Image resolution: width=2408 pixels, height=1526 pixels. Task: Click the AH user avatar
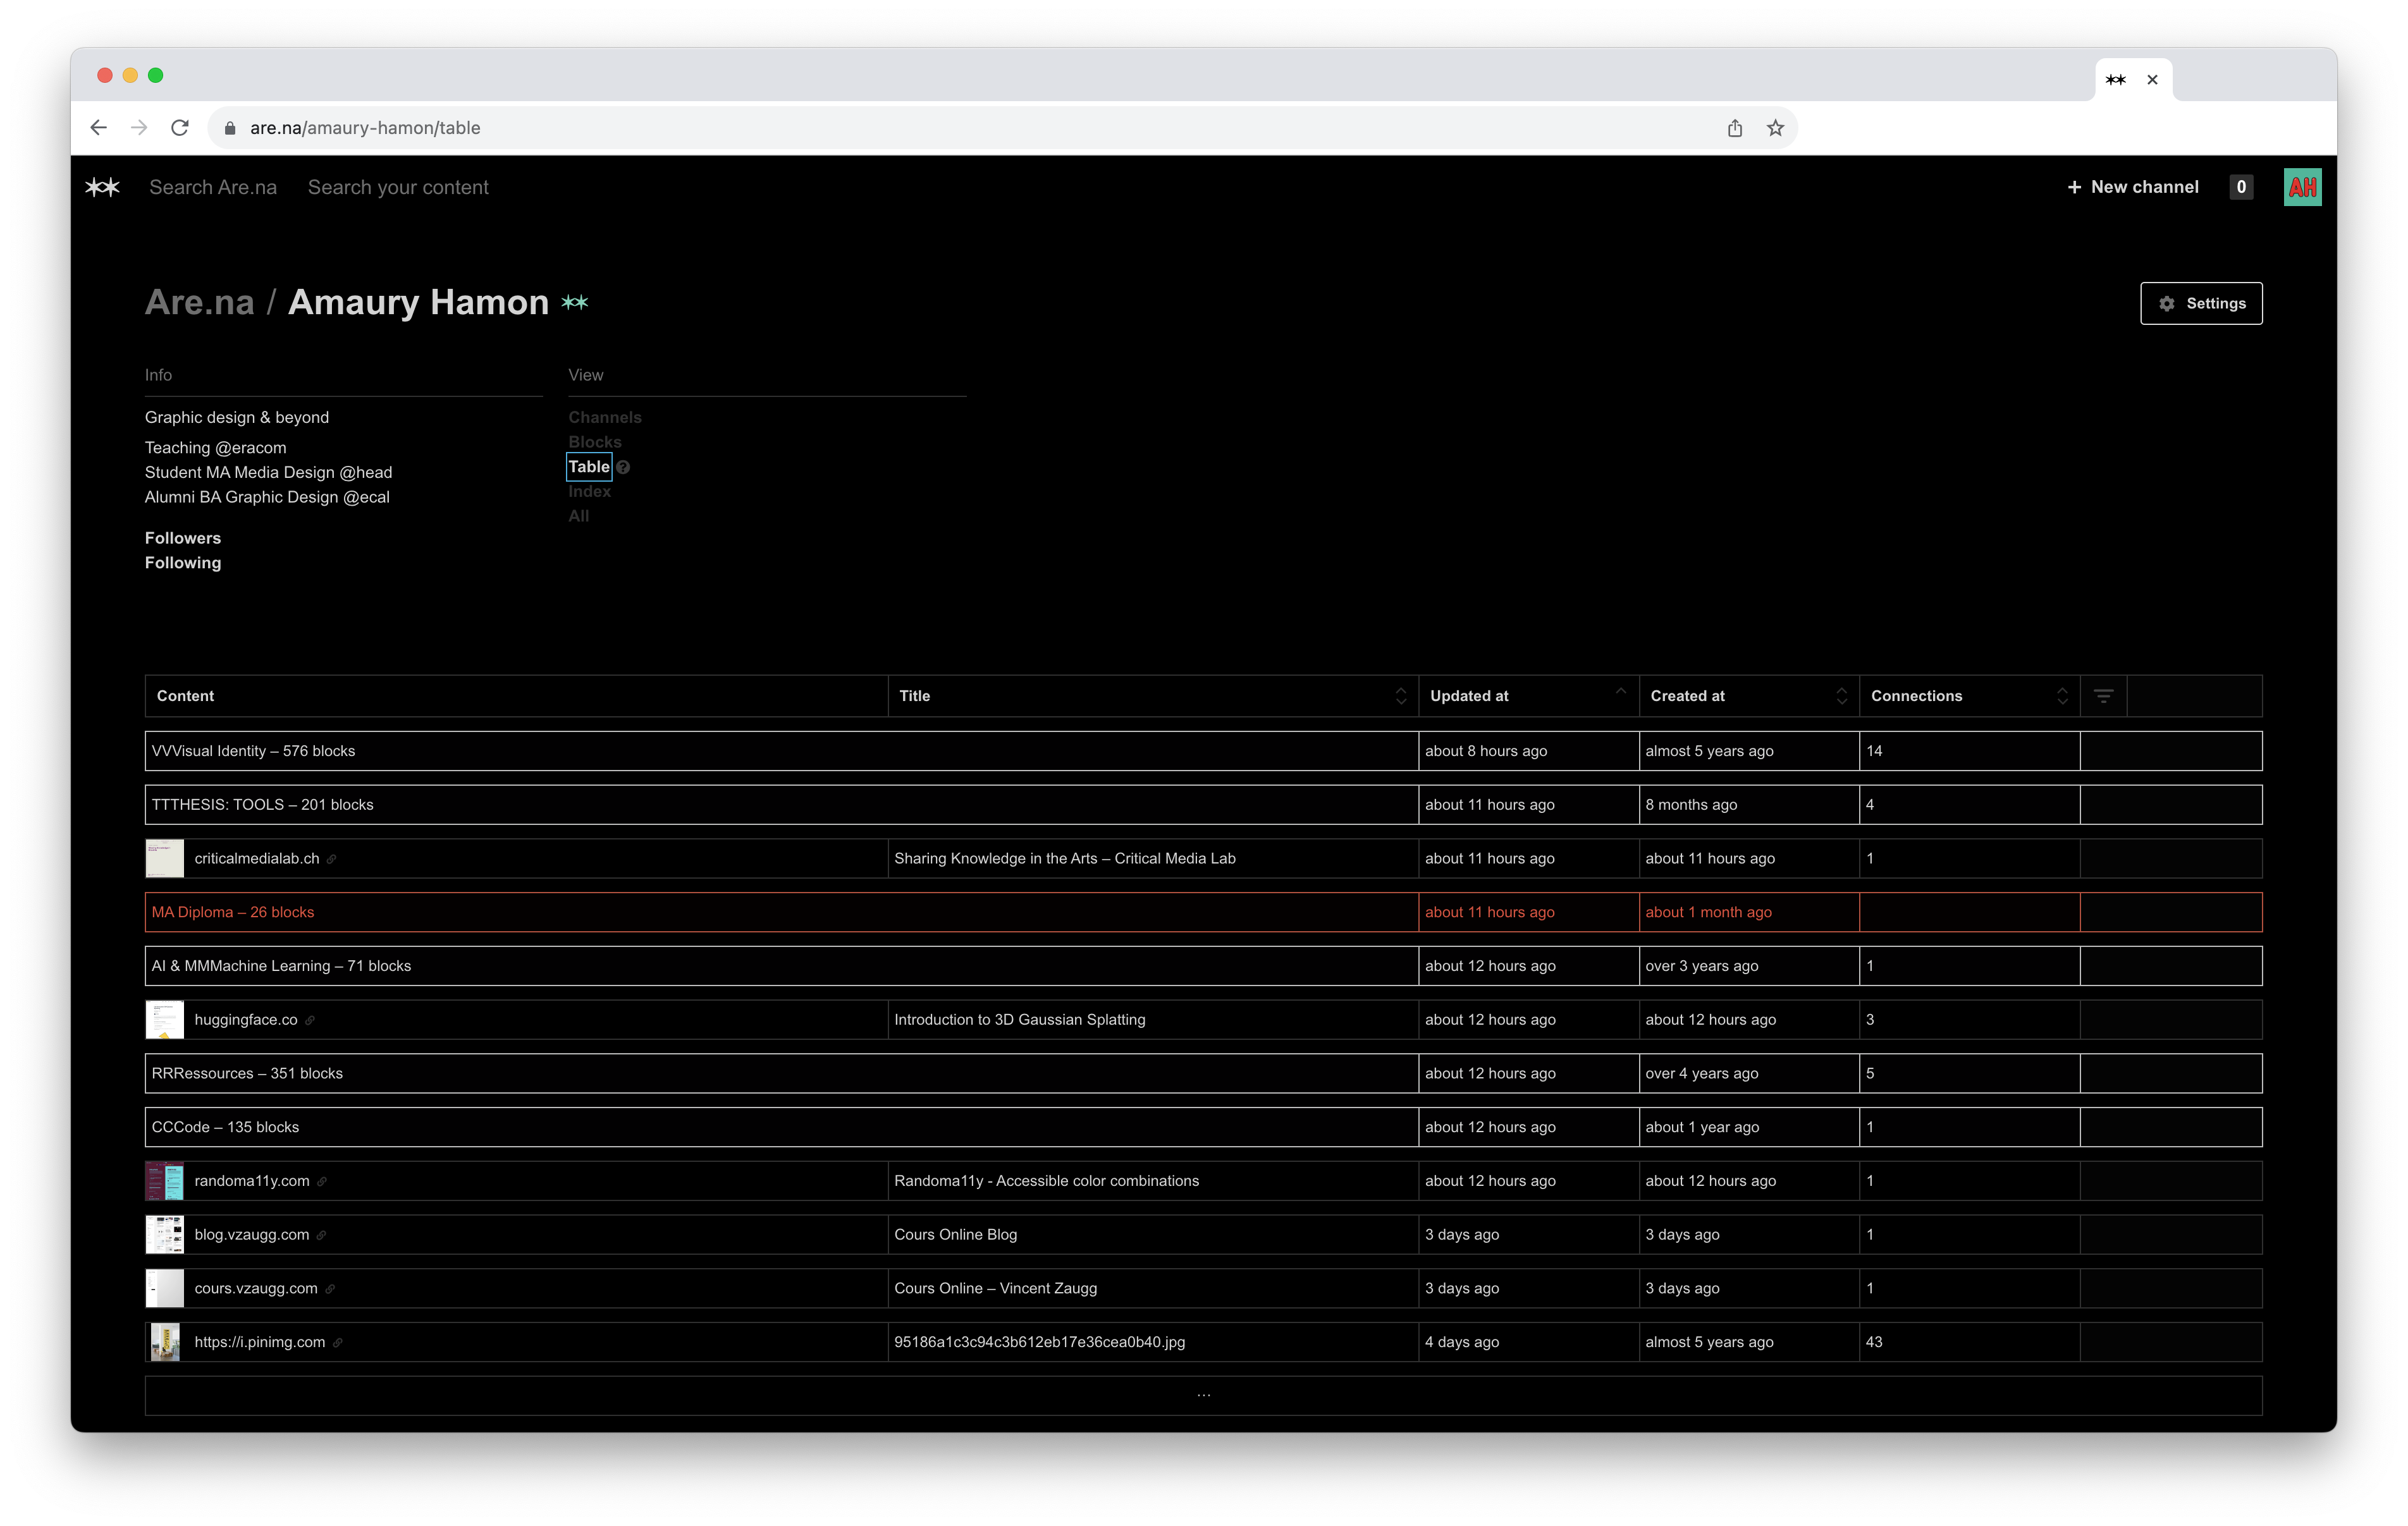pyautogui.click(x=2302, y=187)
